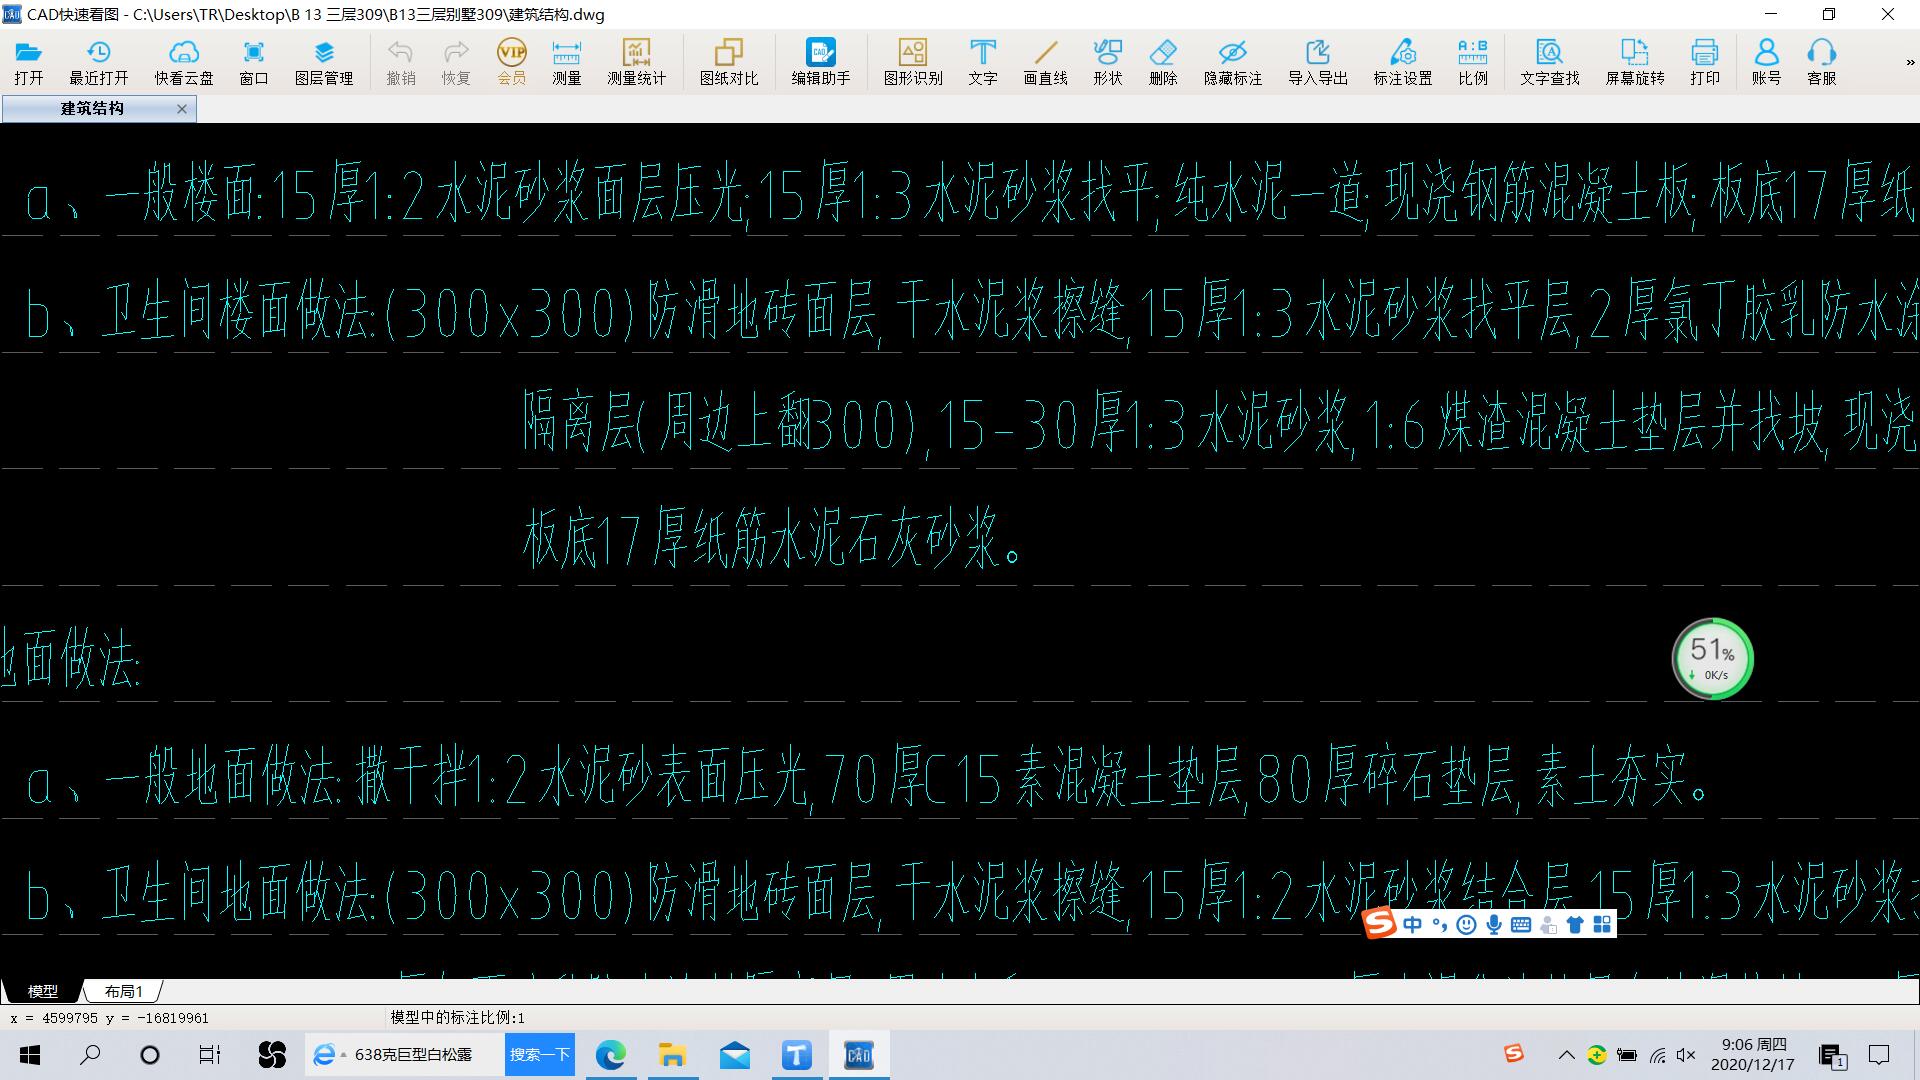Click the 51% network speed floating widget
The width and height of the screenshot is (1920, 1080).
pos(1713,659)
